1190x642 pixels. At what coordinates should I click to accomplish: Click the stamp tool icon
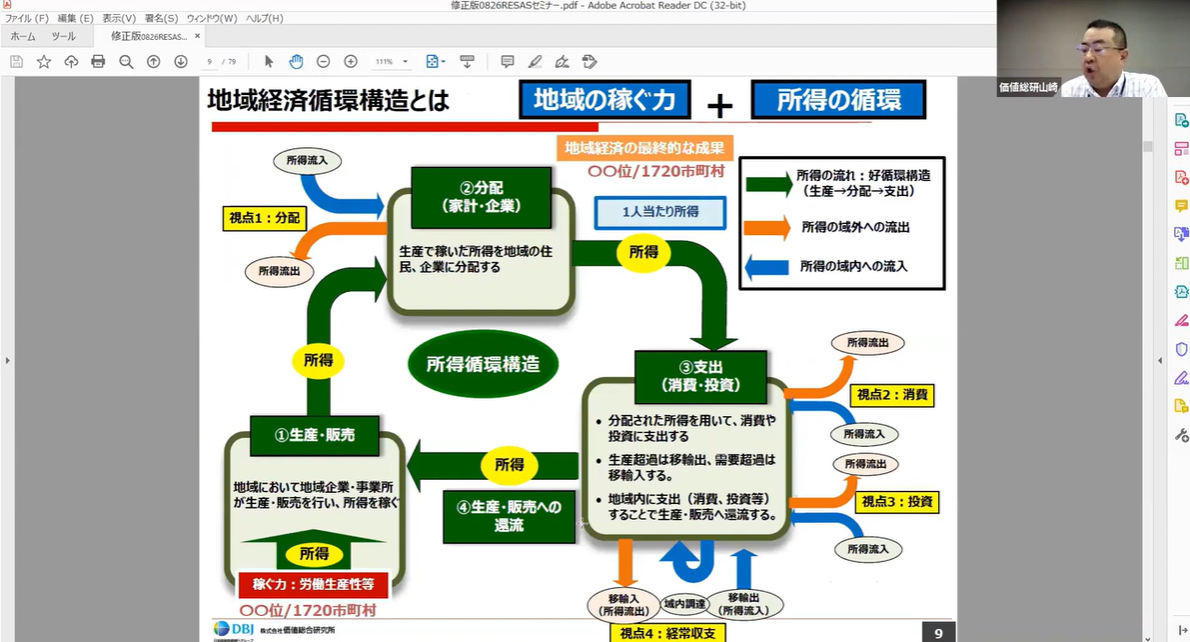[590, 61]
